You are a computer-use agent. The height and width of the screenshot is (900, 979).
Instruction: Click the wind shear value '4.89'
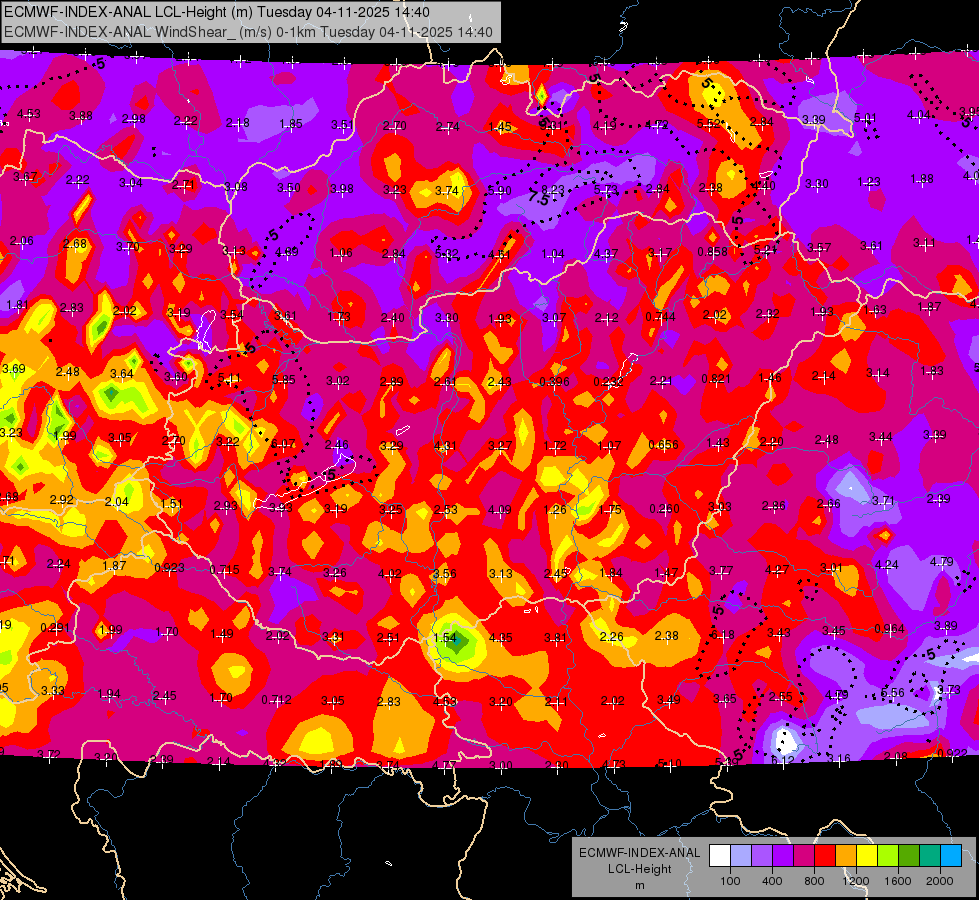pyautogui.click(x=287, y=252)
